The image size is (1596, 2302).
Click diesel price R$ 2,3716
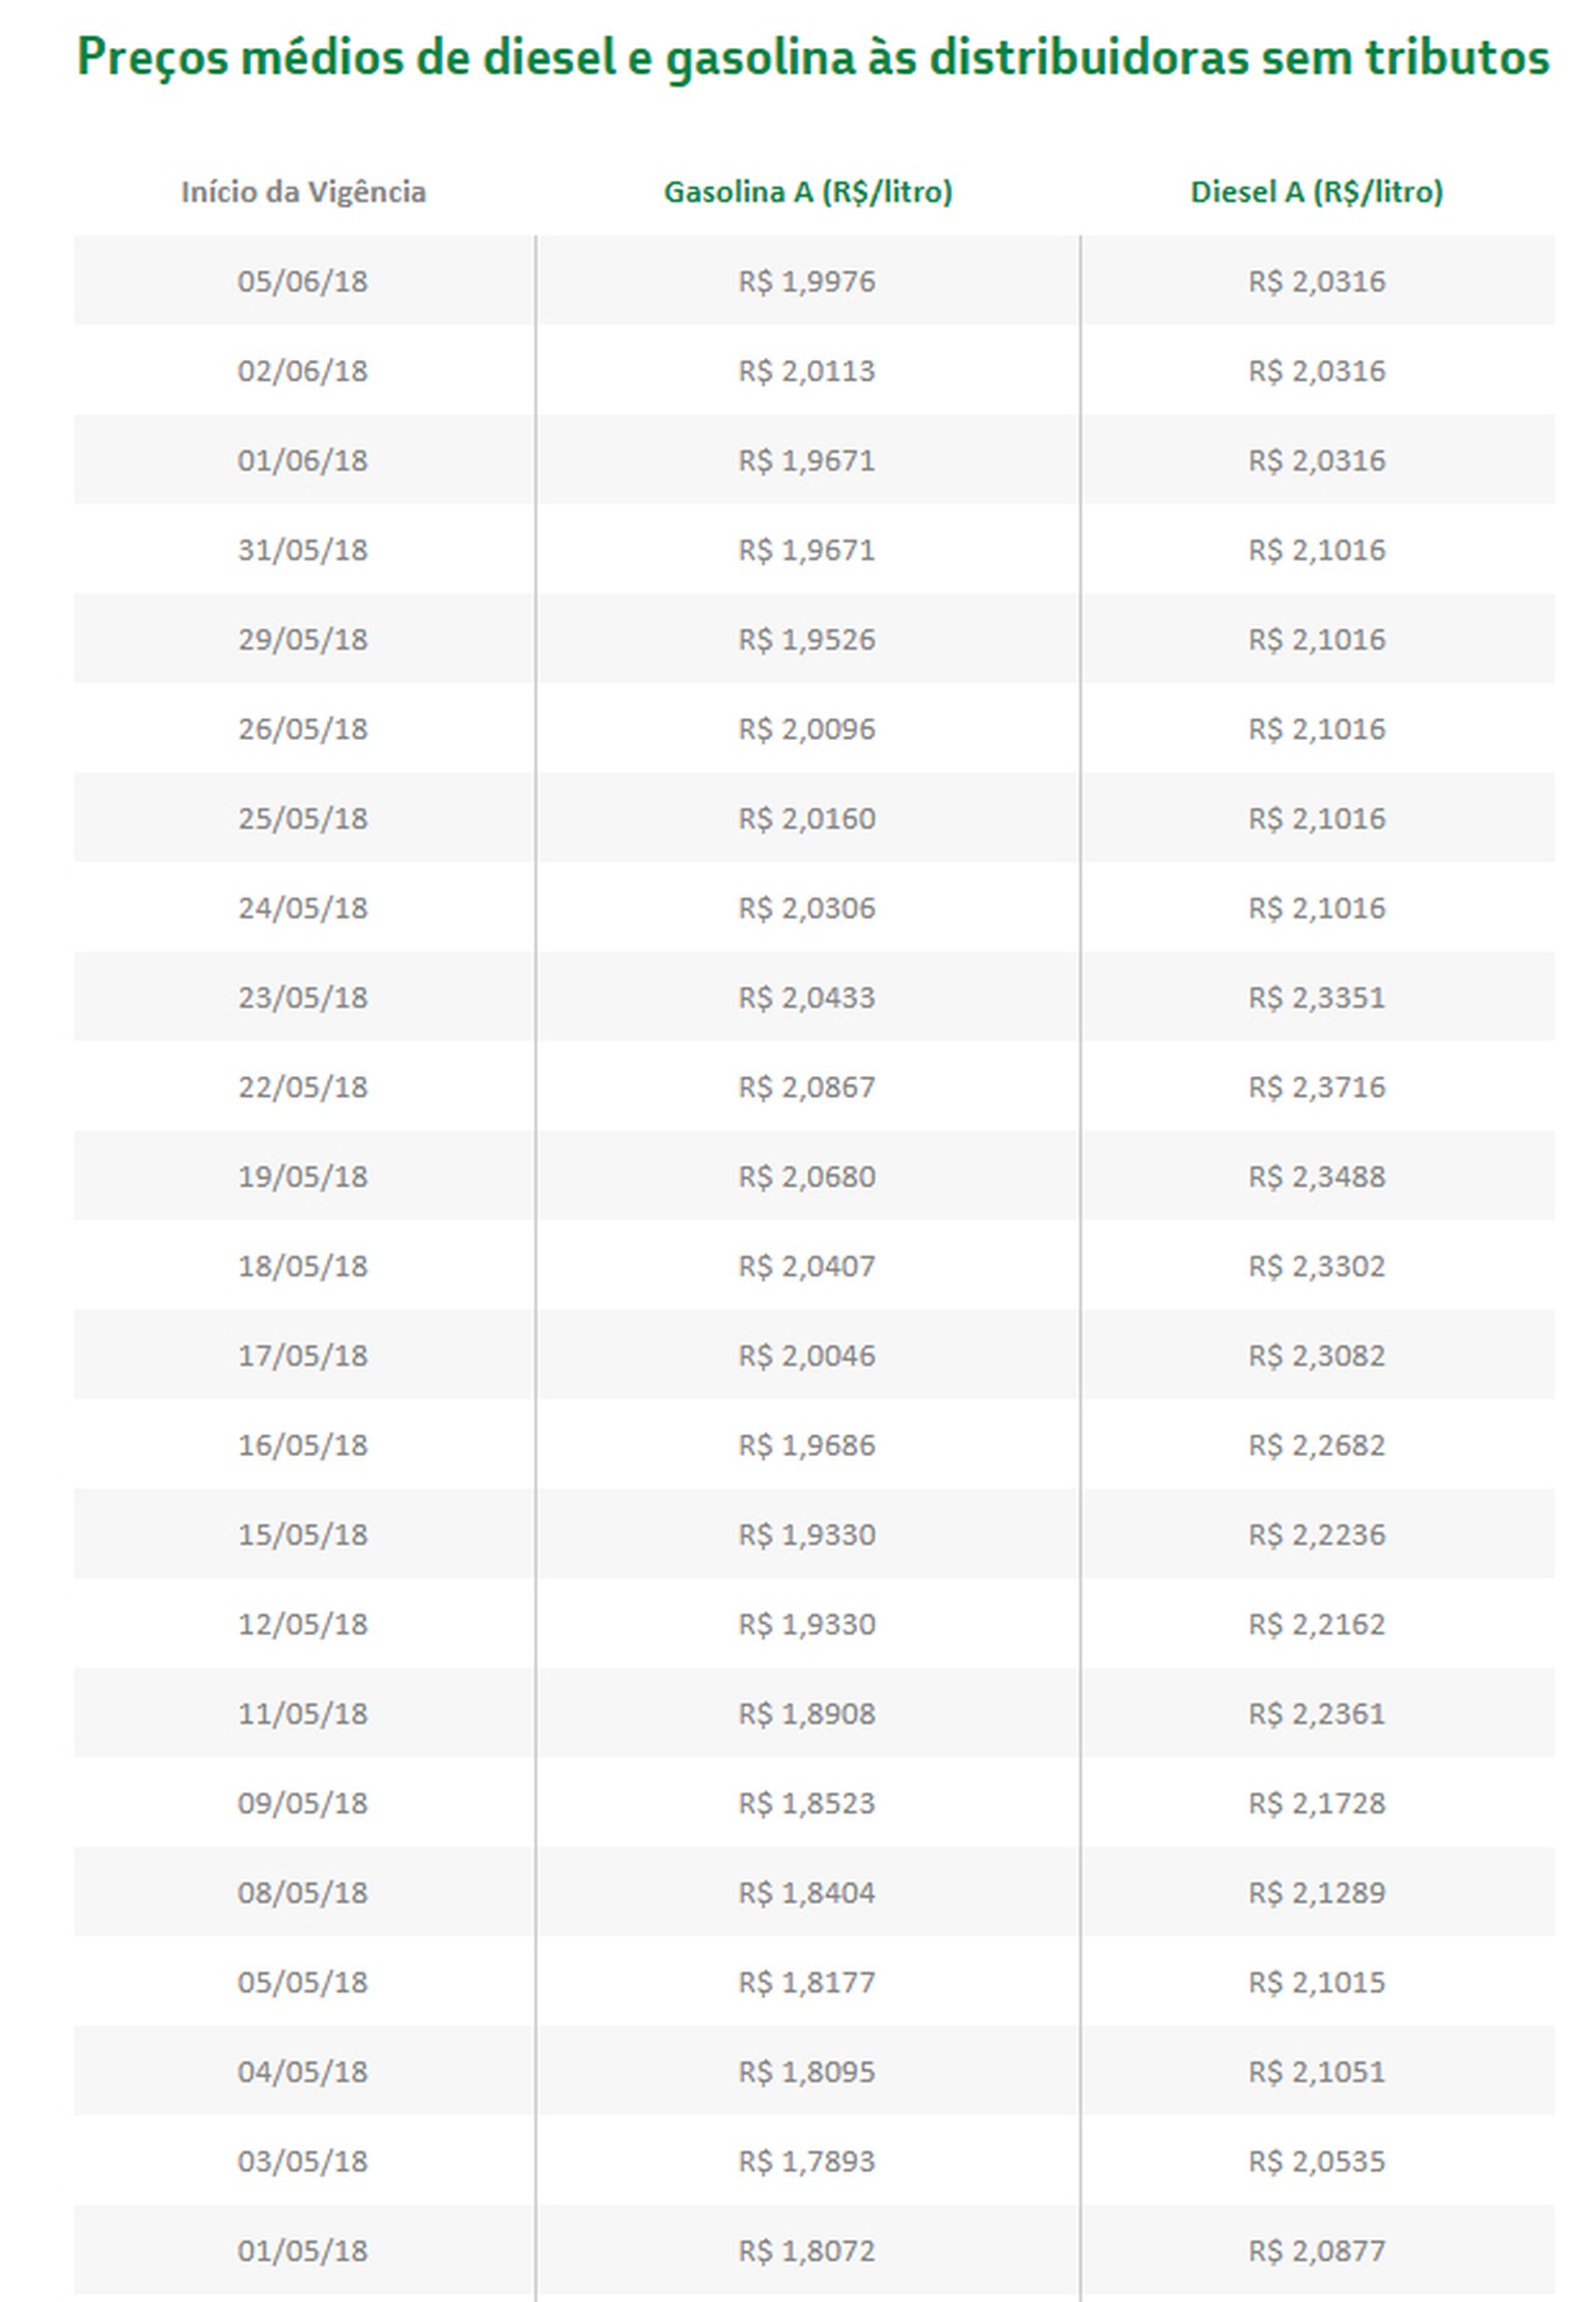coord(1317,1087)
